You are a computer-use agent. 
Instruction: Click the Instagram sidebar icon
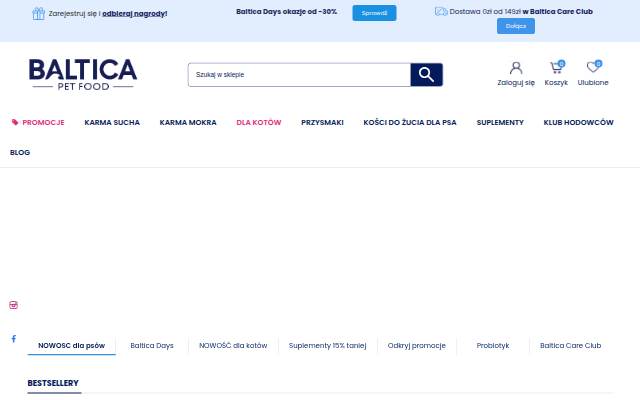(13, 305)
